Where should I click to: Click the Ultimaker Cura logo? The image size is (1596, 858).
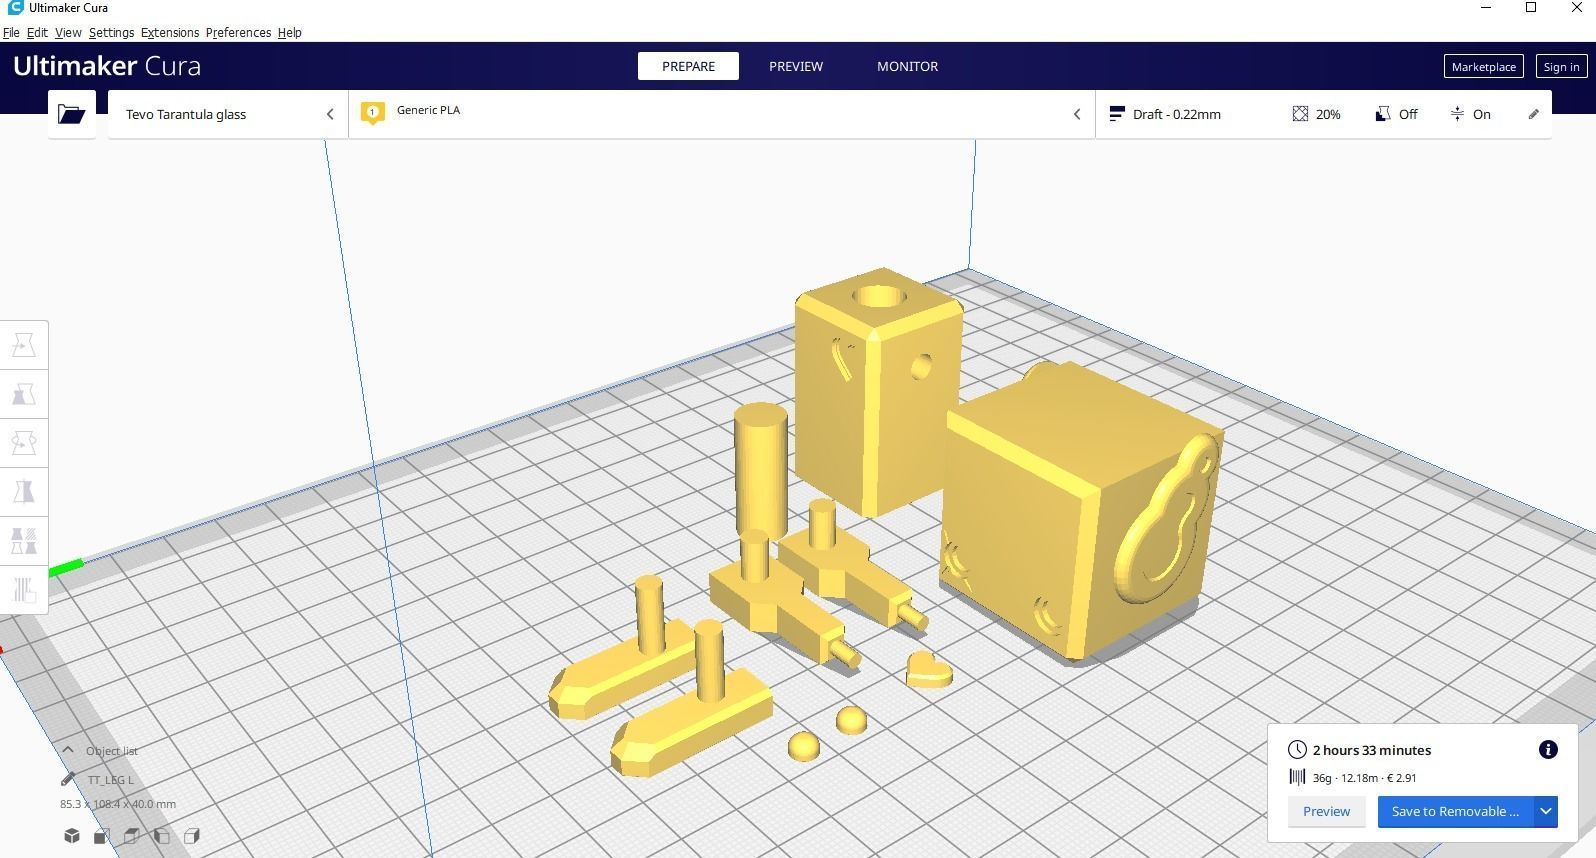tap(107, 66)
